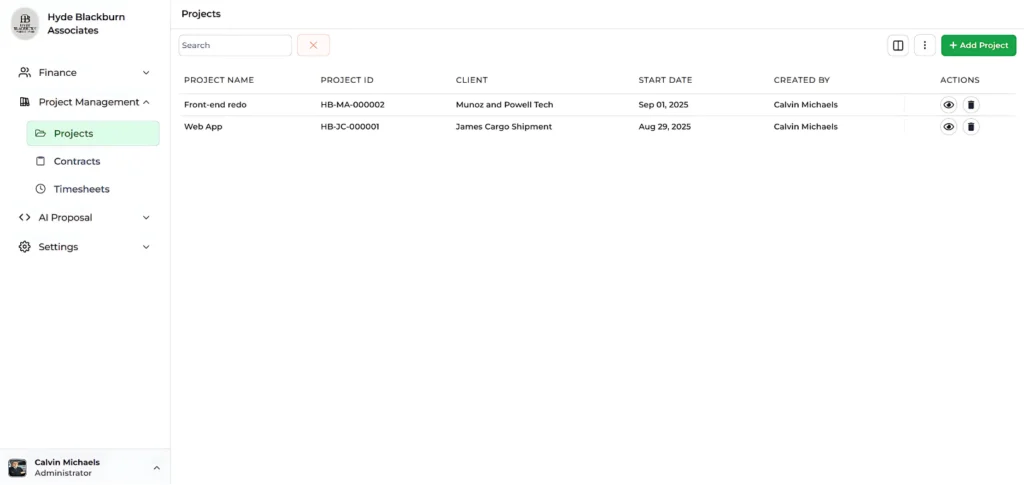Click the Add Project button

click(x=978, y=45)
